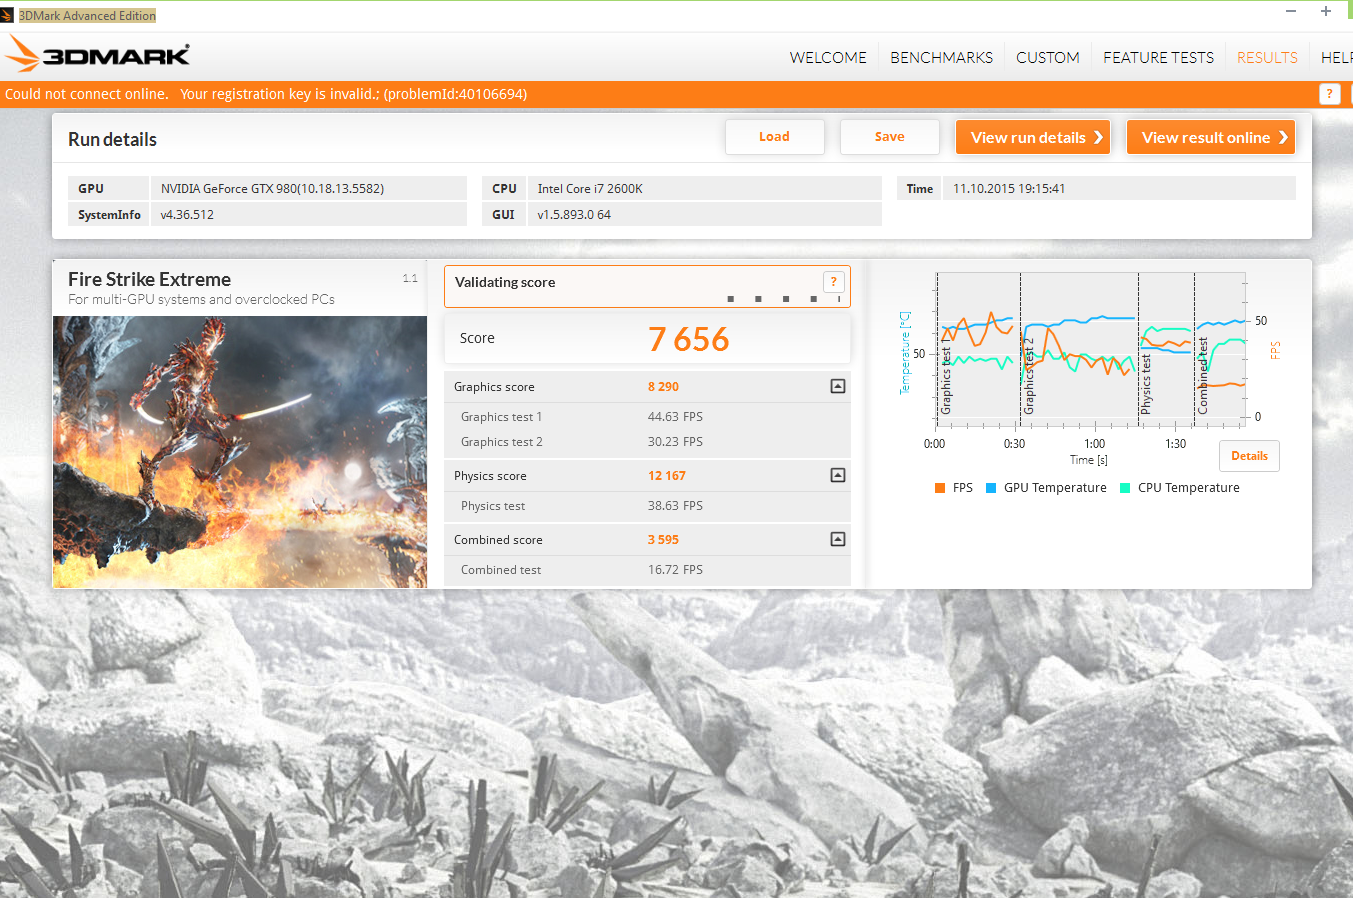Collapse the Physics score section
The width and height of the screenshot is (1353, 898).
click(838, 475)
